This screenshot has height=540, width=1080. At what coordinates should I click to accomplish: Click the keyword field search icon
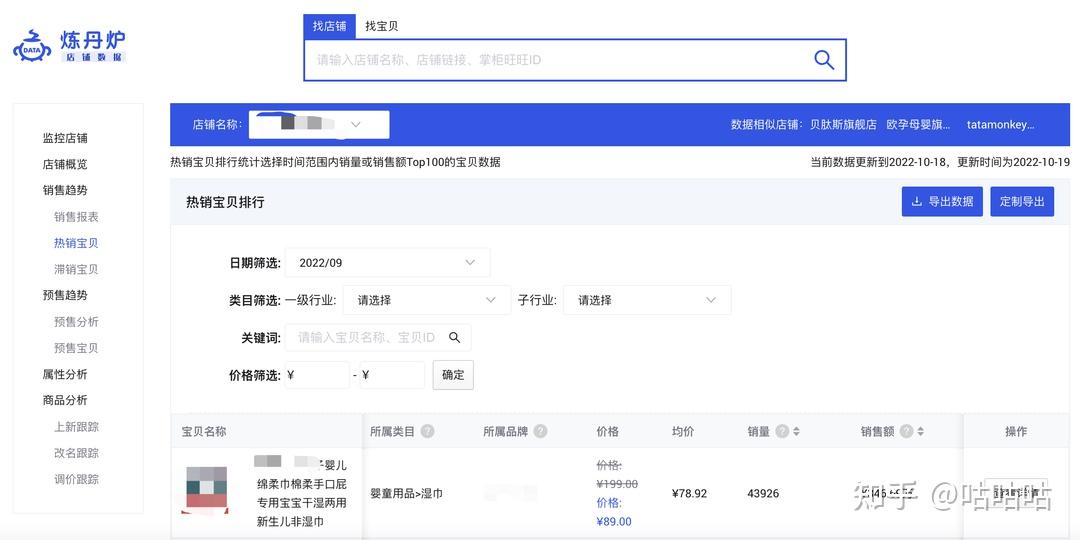454,338
